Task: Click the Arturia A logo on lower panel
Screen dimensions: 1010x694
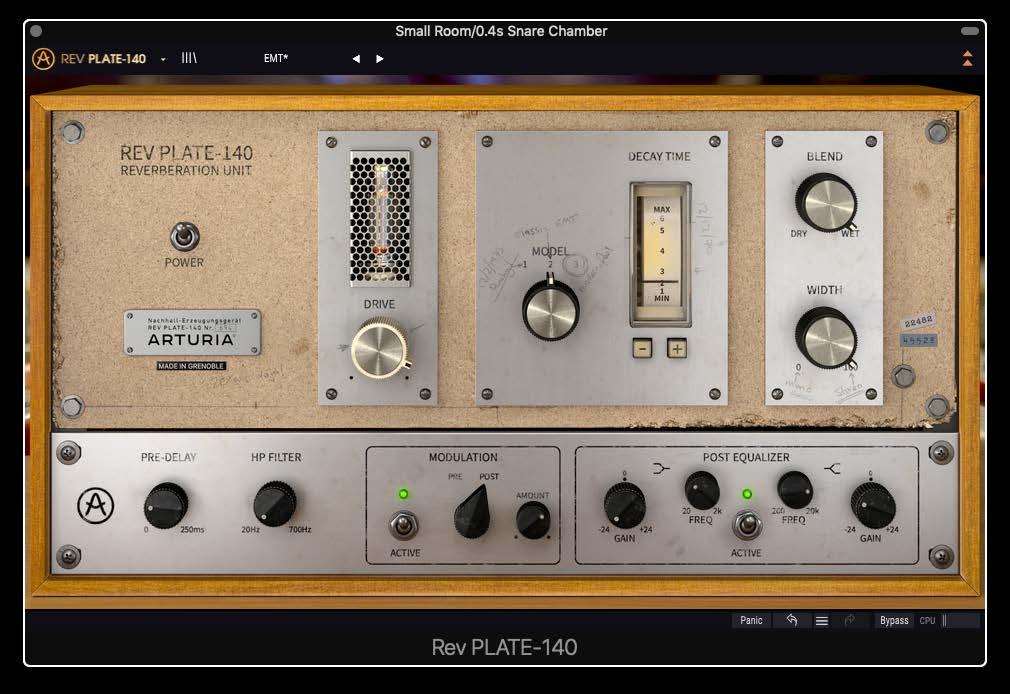Action: pos(95,505)
